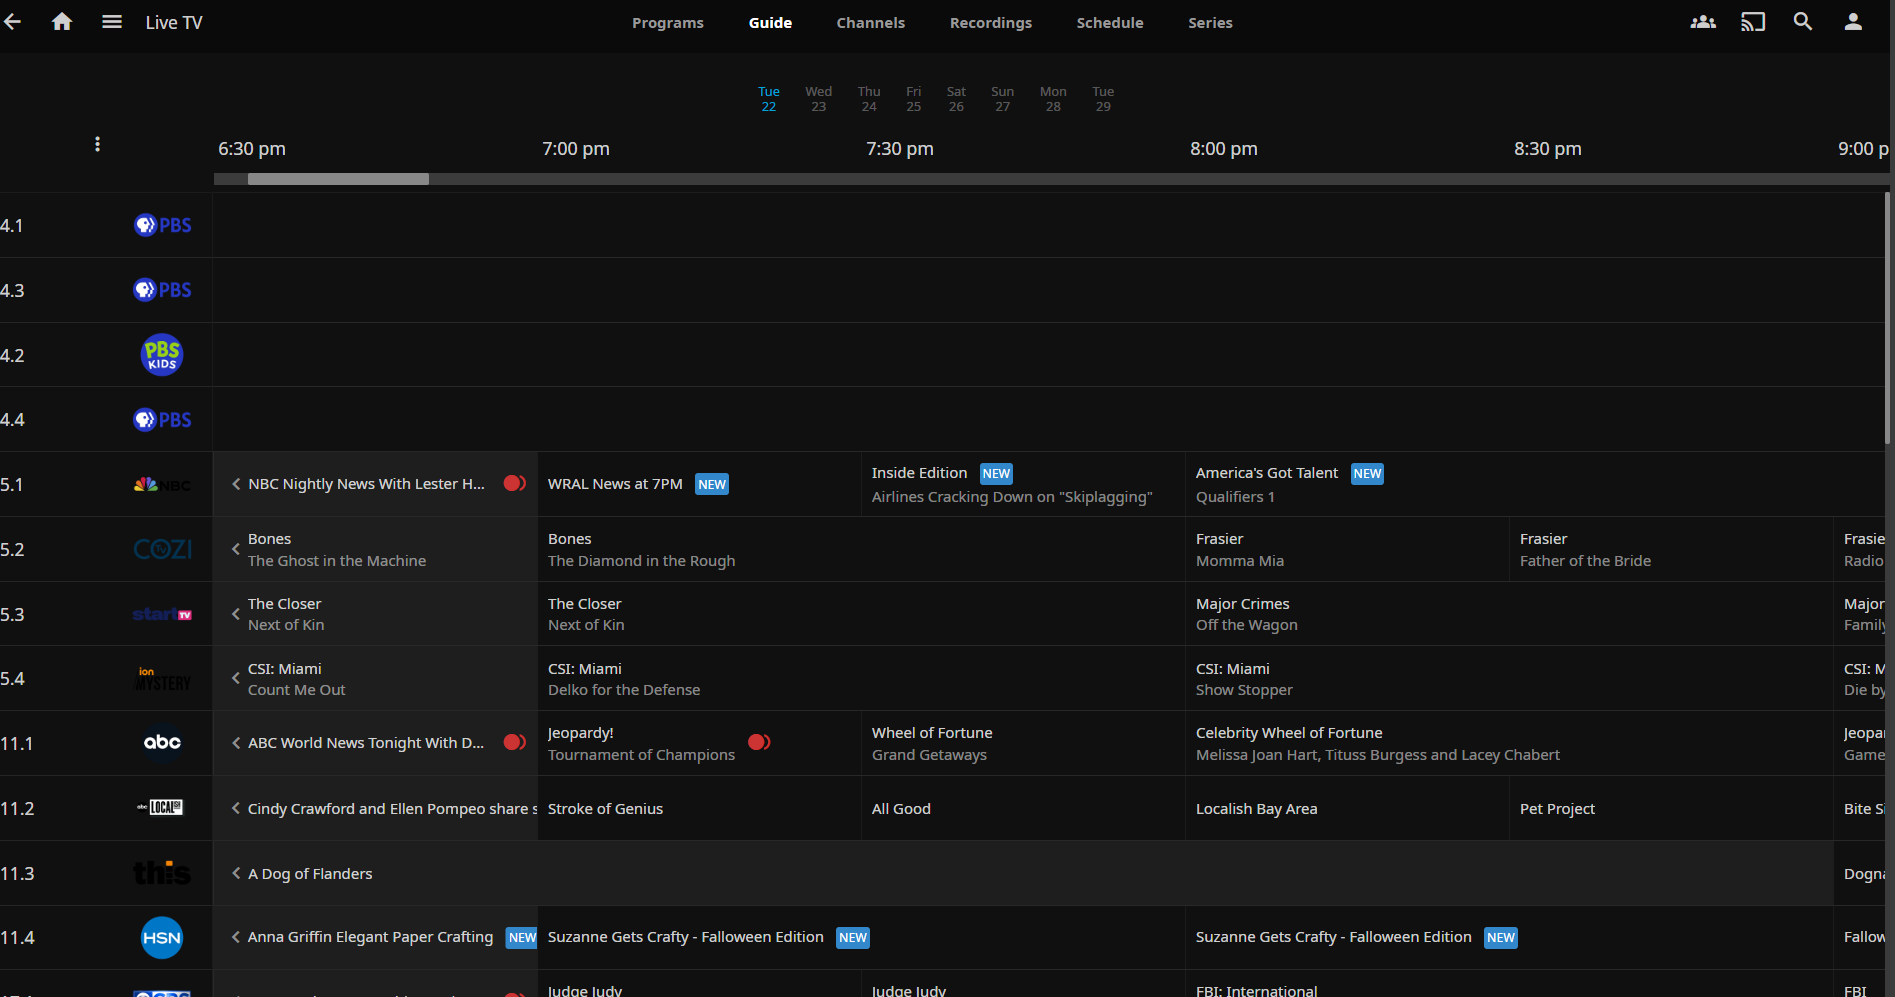Go back using the back arrow
1895x997 pixels.
(x=13, y=22)
